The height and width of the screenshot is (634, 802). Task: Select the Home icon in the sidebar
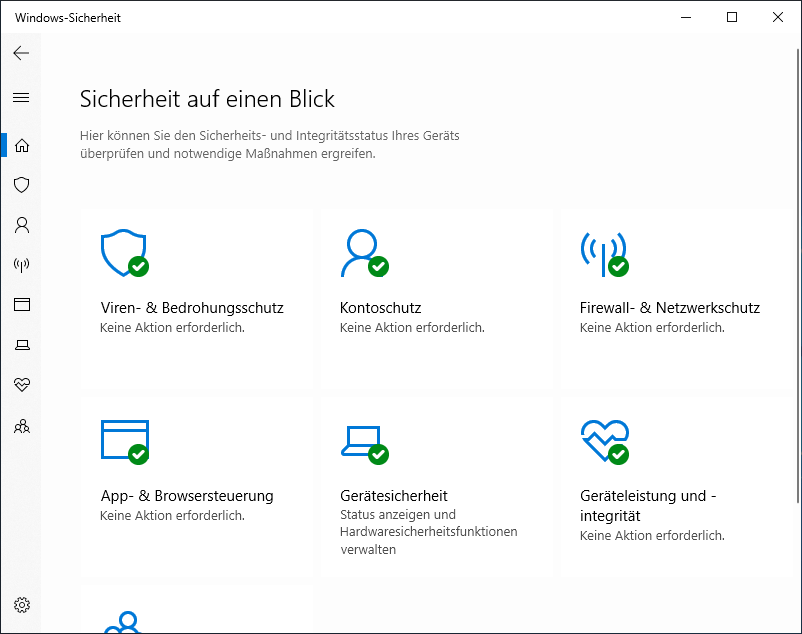(x=21, y=145)
